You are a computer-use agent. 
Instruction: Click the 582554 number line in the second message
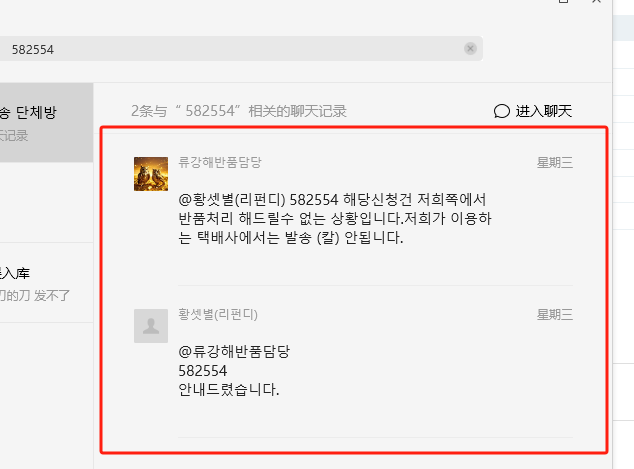tap(203, 371)
